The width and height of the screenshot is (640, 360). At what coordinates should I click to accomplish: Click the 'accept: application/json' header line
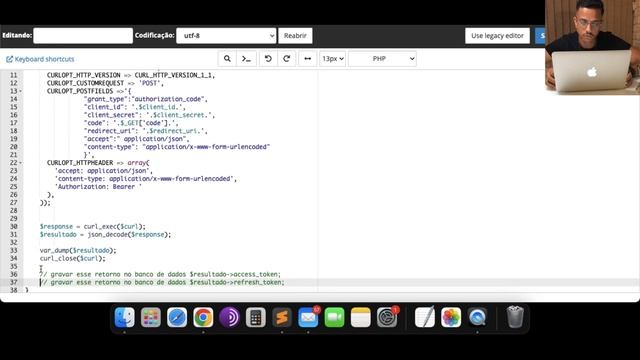coord(104,171)
